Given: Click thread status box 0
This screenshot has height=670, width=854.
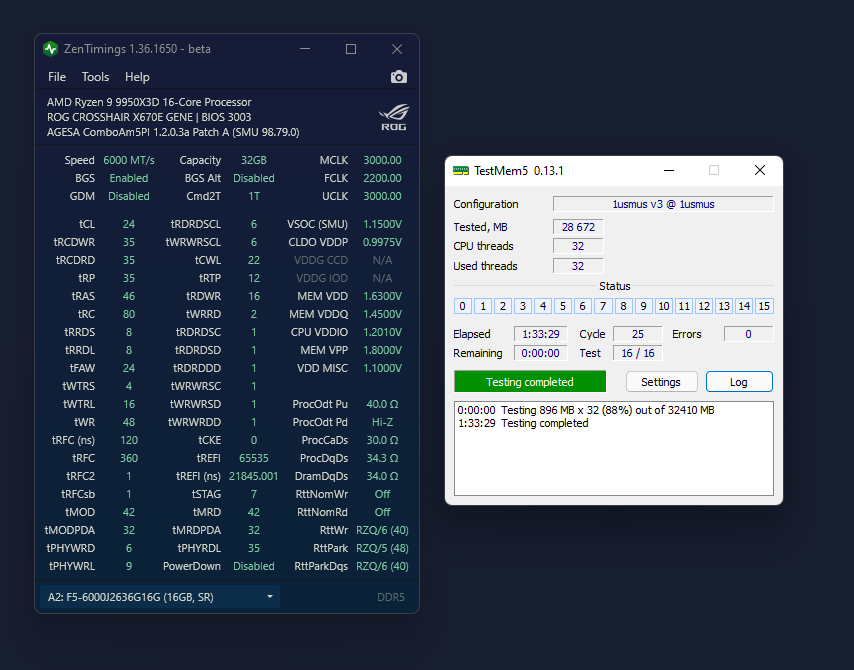Looking at the screenshot, I should (463, 306).
